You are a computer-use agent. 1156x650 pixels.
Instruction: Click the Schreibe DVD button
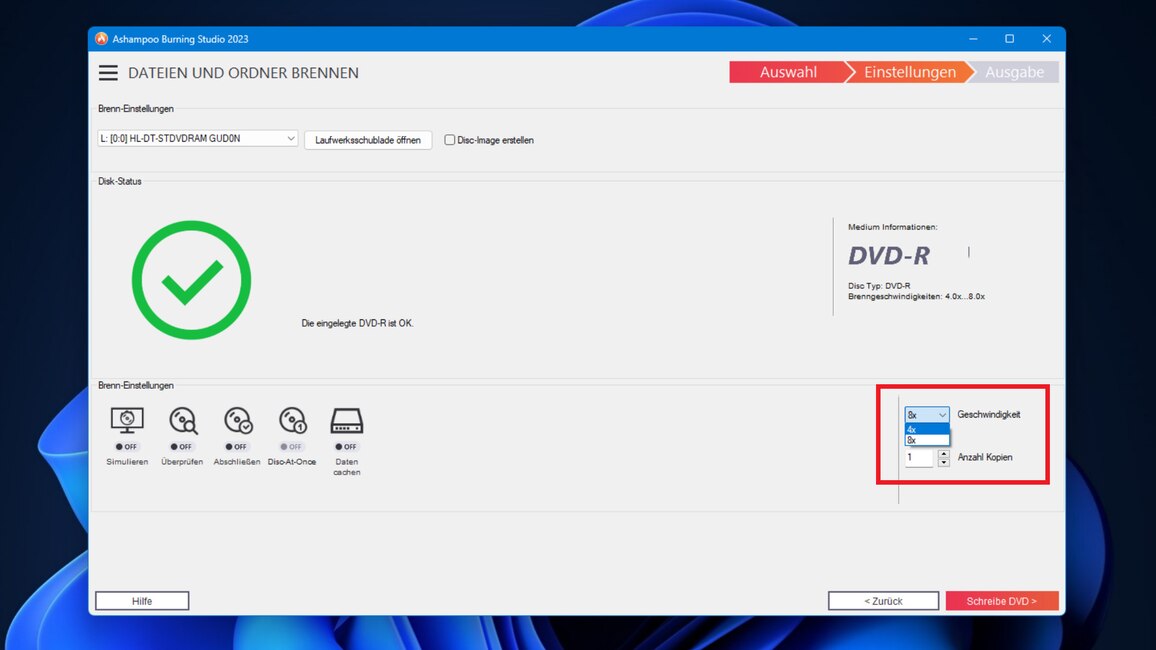point(1001,601)
